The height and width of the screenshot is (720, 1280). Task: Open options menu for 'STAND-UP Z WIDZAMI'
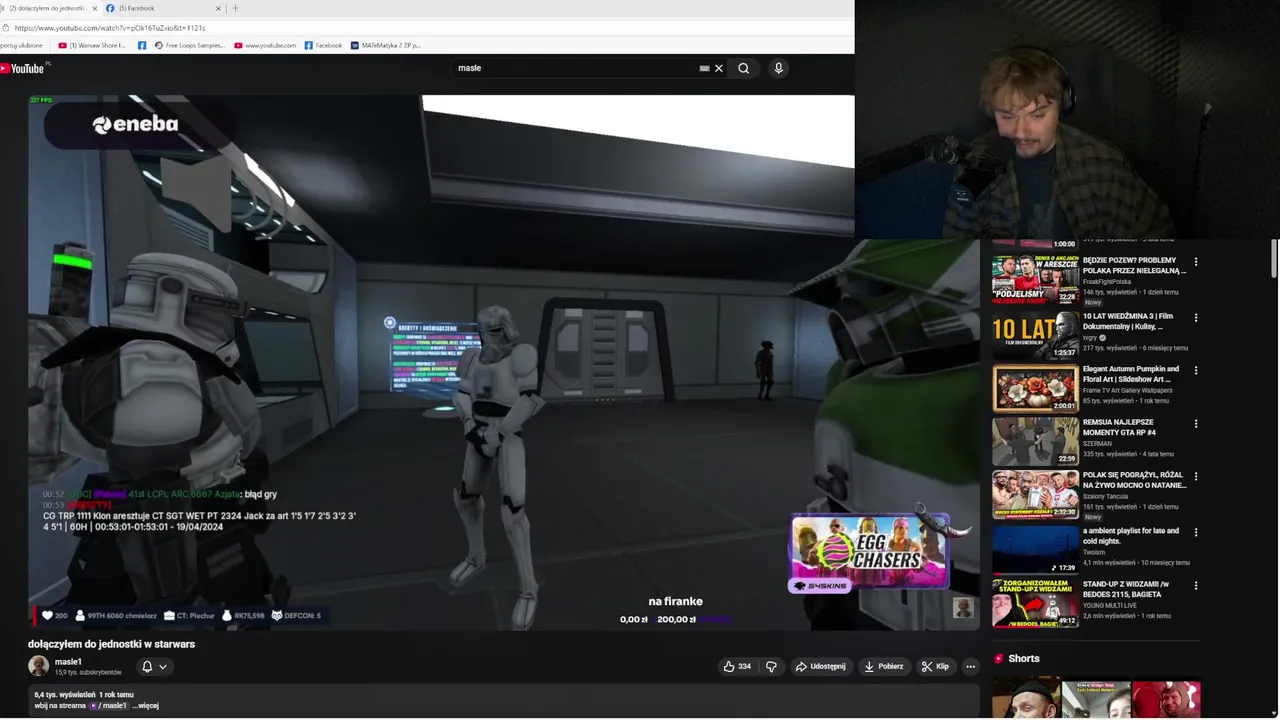click(x=1195, y=585)
